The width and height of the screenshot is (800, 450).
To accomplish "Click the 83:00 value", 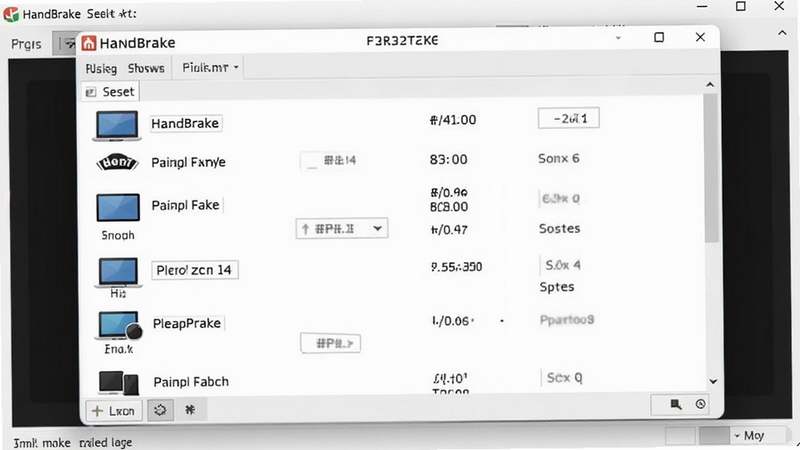I will tap(448, 160).
